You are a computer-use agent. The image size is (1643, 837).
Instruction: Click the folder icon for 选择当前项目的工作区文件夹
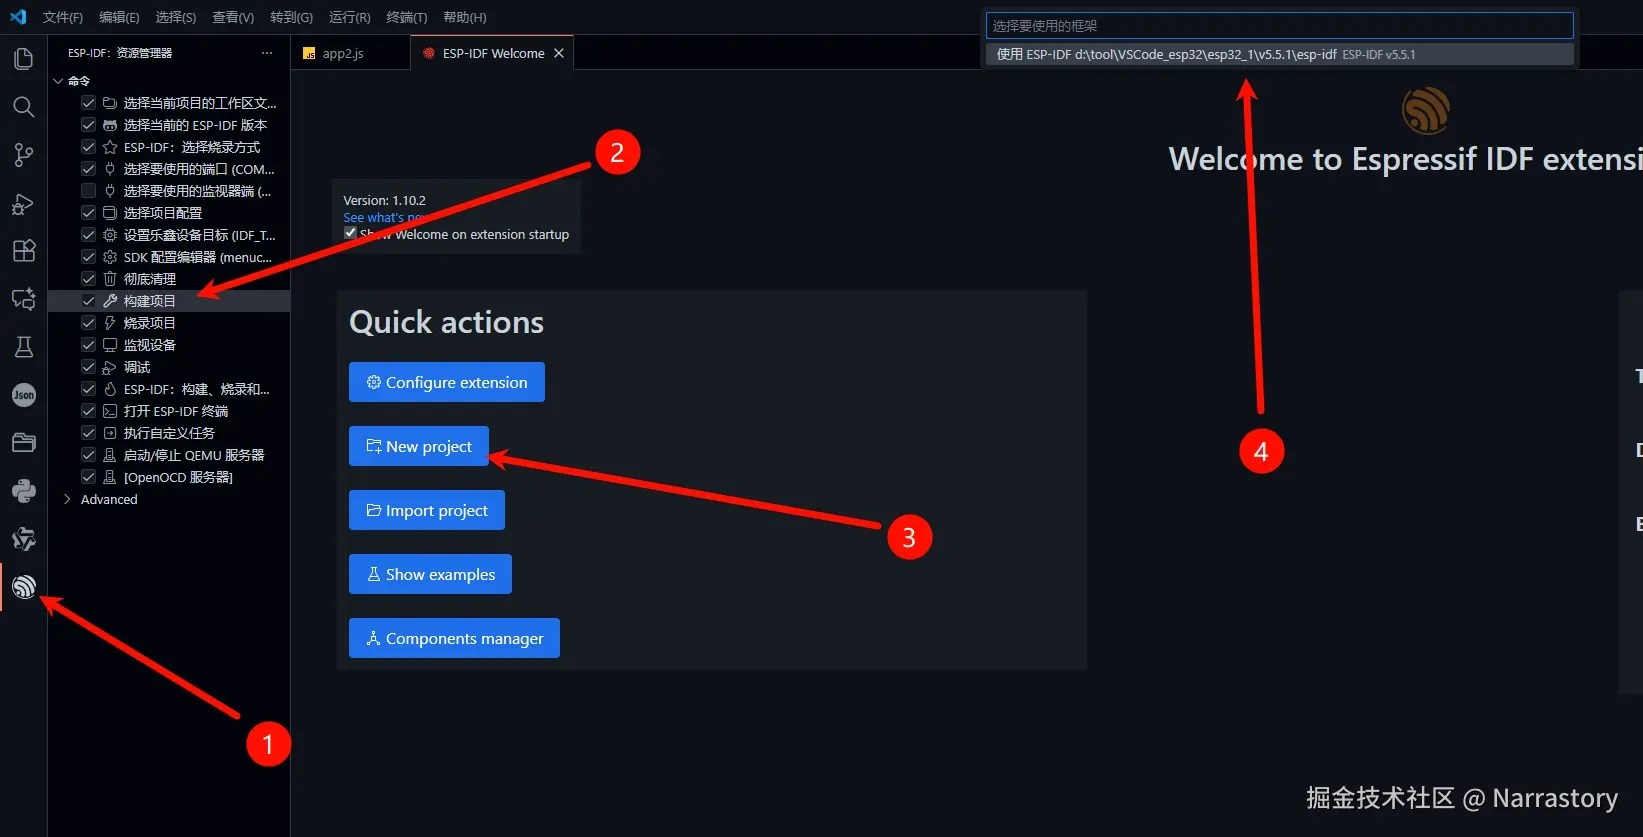[110, 103]
